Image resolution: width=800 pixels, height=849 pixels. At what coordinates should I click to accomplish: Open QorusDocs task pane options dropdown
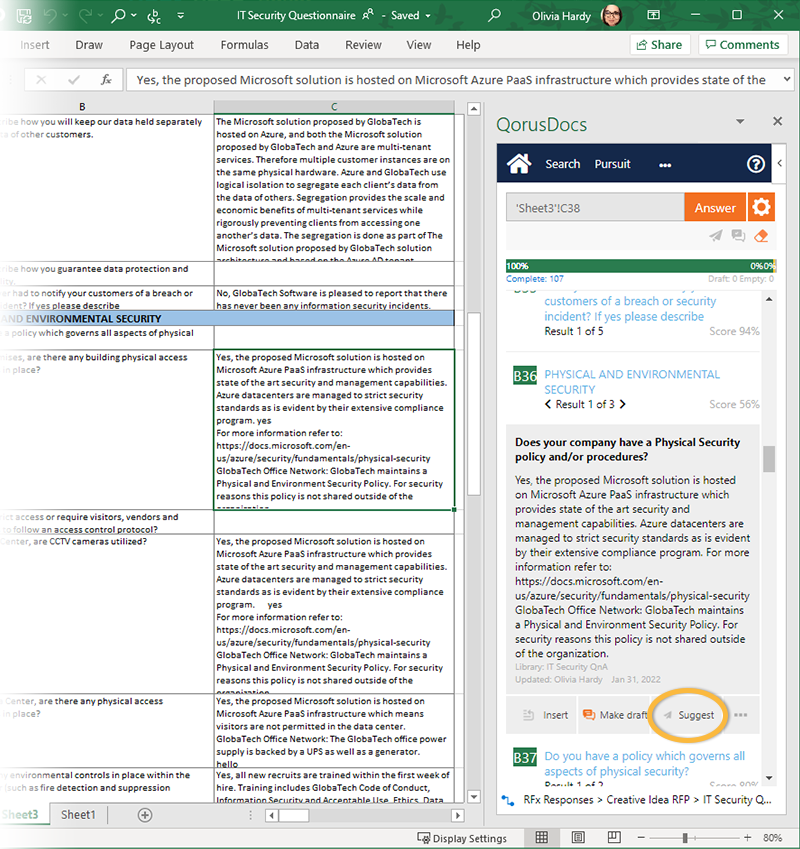point(740,121)
